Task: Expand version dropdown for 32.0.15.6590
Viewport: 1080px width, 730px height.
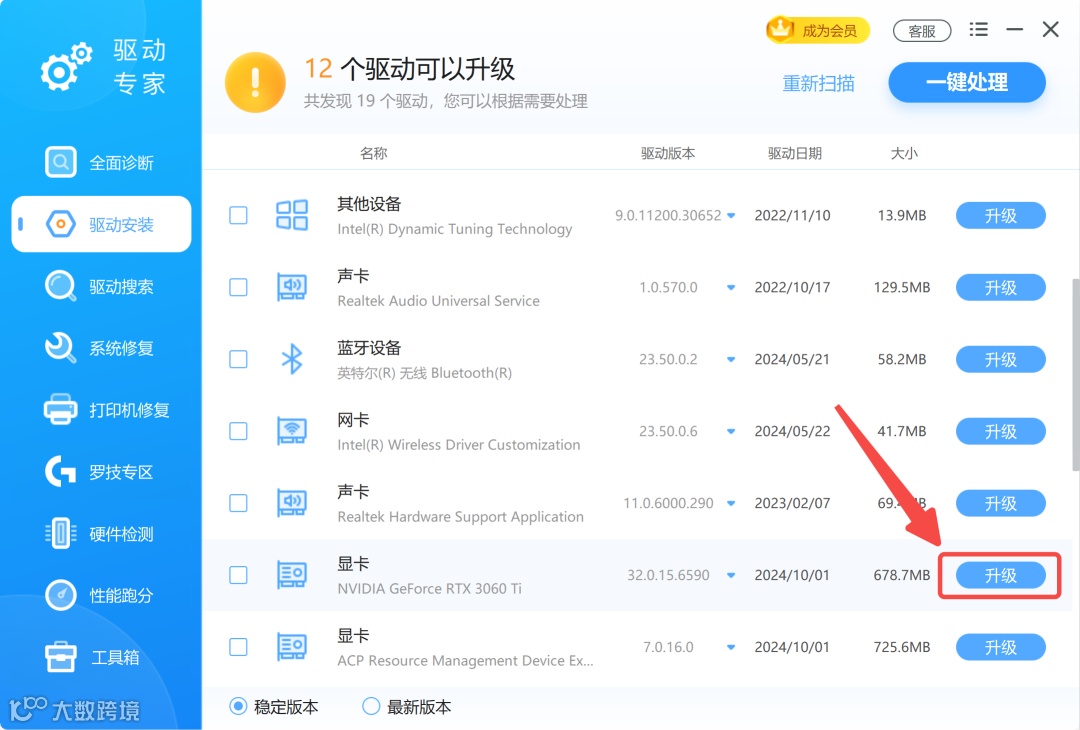Action: pyautogui.click(x=731, y=576)
